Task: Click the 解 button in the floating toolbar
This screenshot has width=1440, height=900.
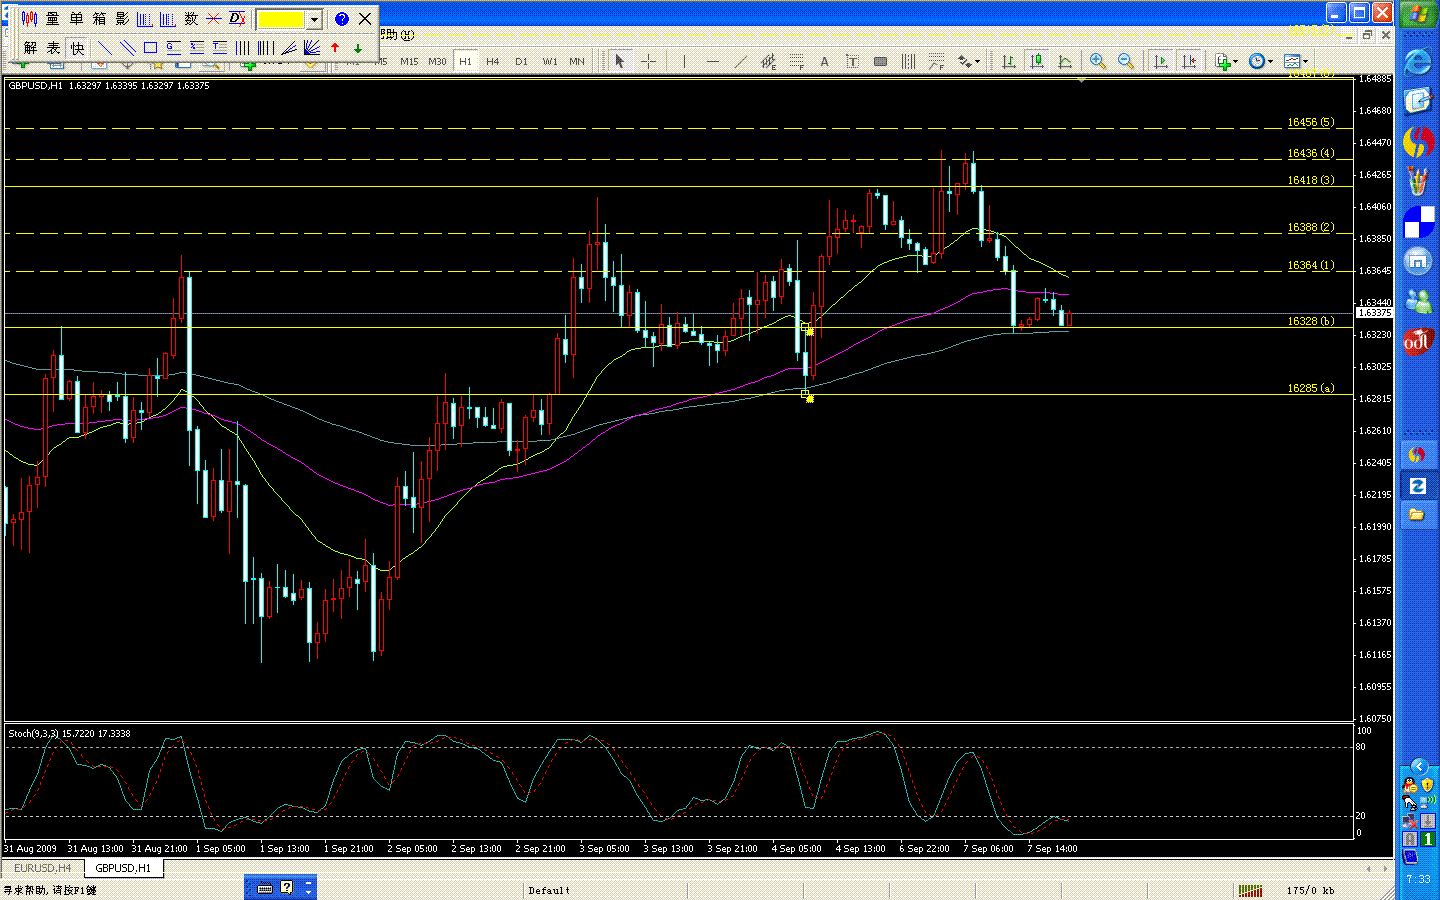Action: point(30,47)
